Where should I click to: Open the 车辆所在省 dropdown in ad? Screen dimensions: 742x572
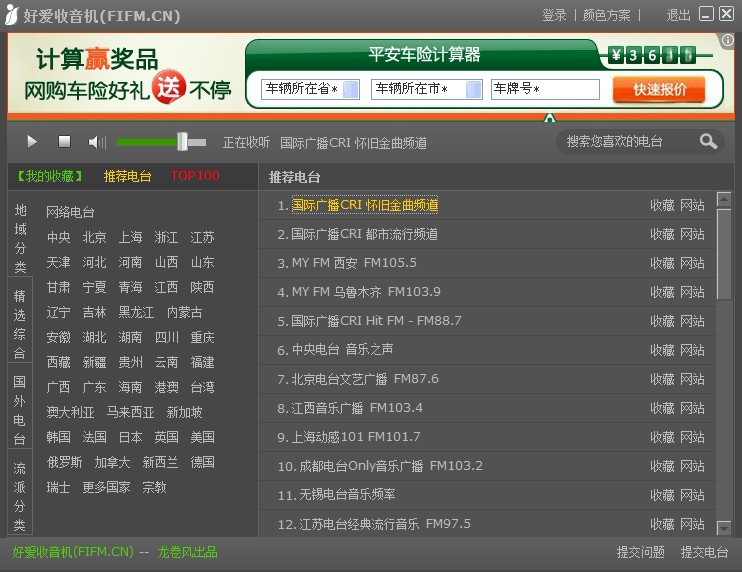pyautogui.click(x=350, y=89)
